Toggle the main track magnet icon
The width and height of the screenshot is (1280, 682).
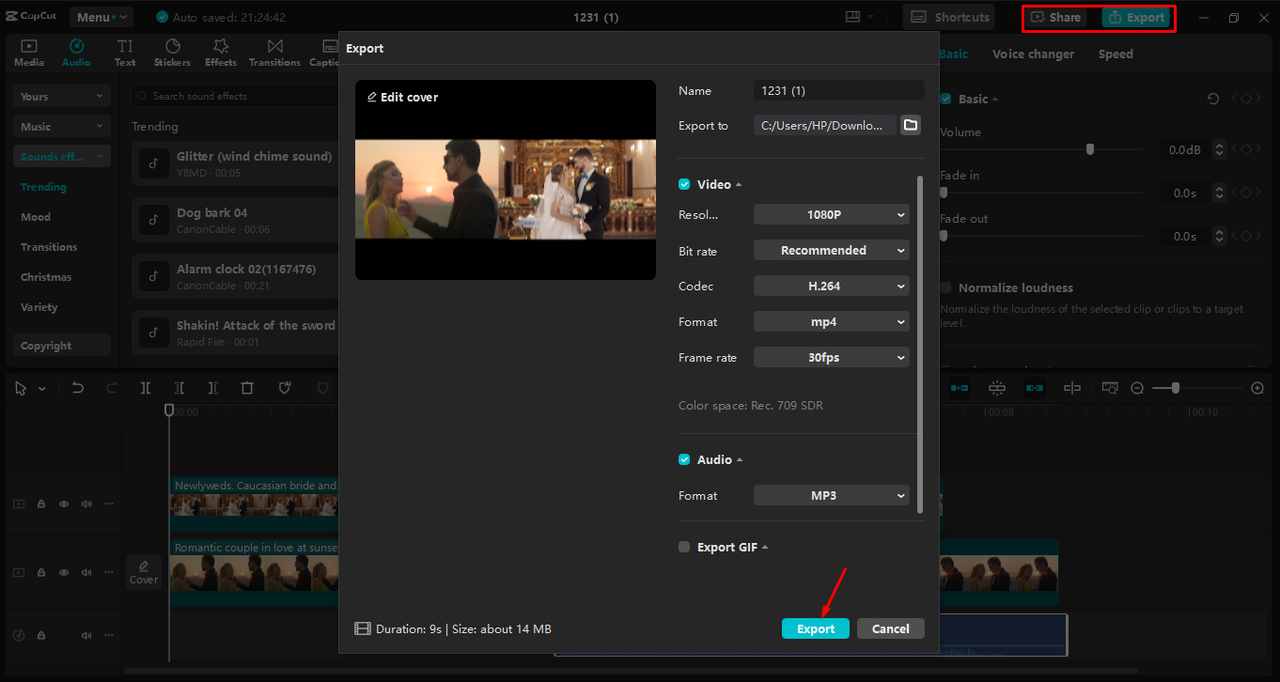tap(959, 387)
